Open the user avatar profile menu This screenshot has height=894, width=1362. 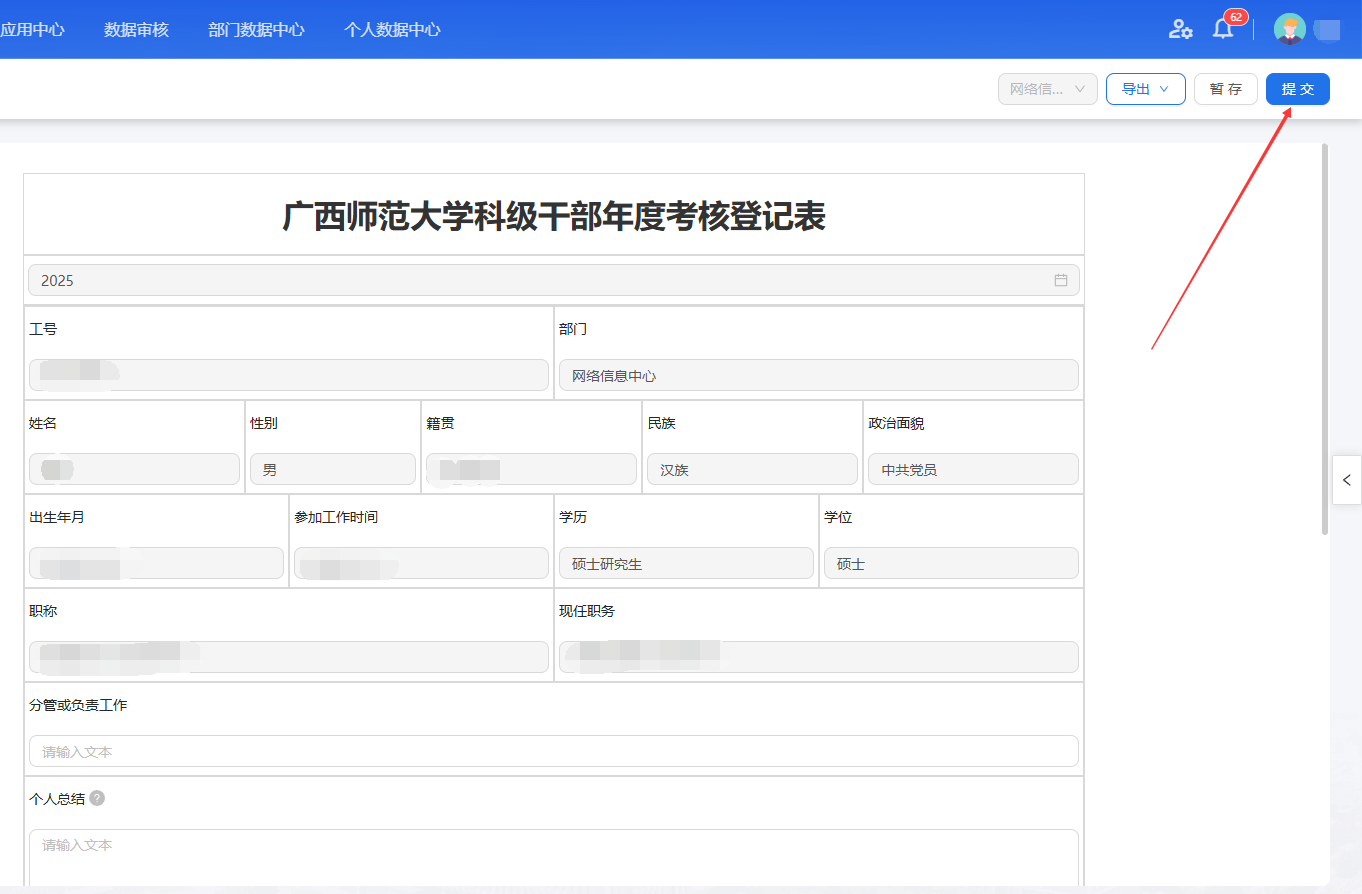click(x=1289, y=29)
